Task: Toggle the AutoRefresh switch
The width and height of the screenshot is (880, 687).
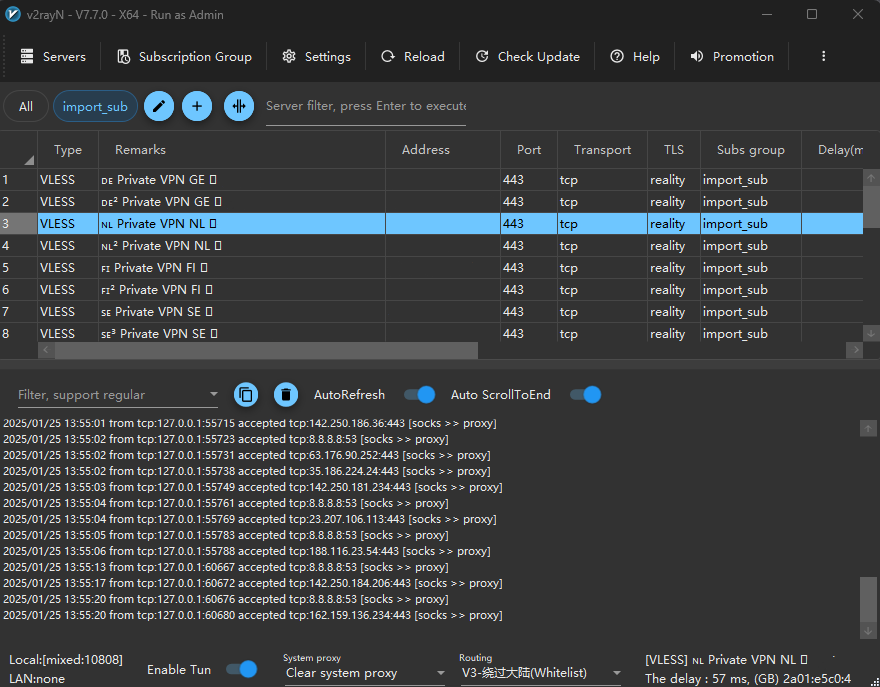Action: 420,395
